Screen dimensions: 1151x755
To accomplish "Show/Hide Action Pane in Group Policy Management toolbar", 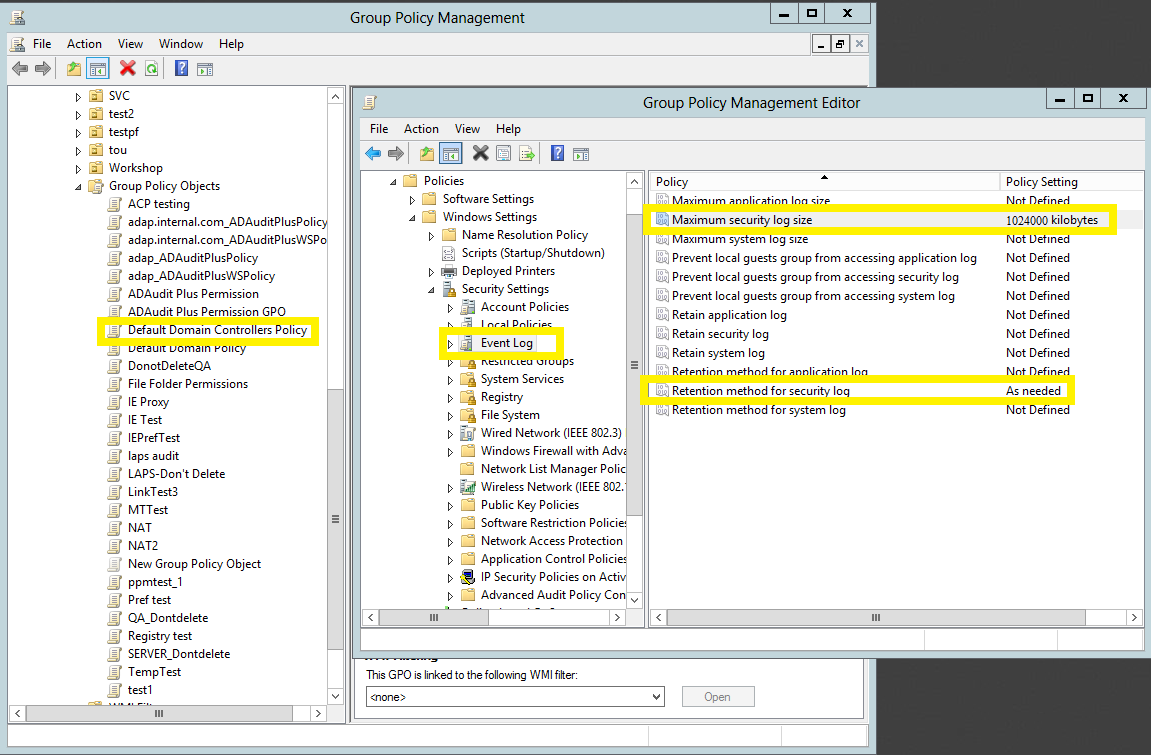I will [205, 68].
